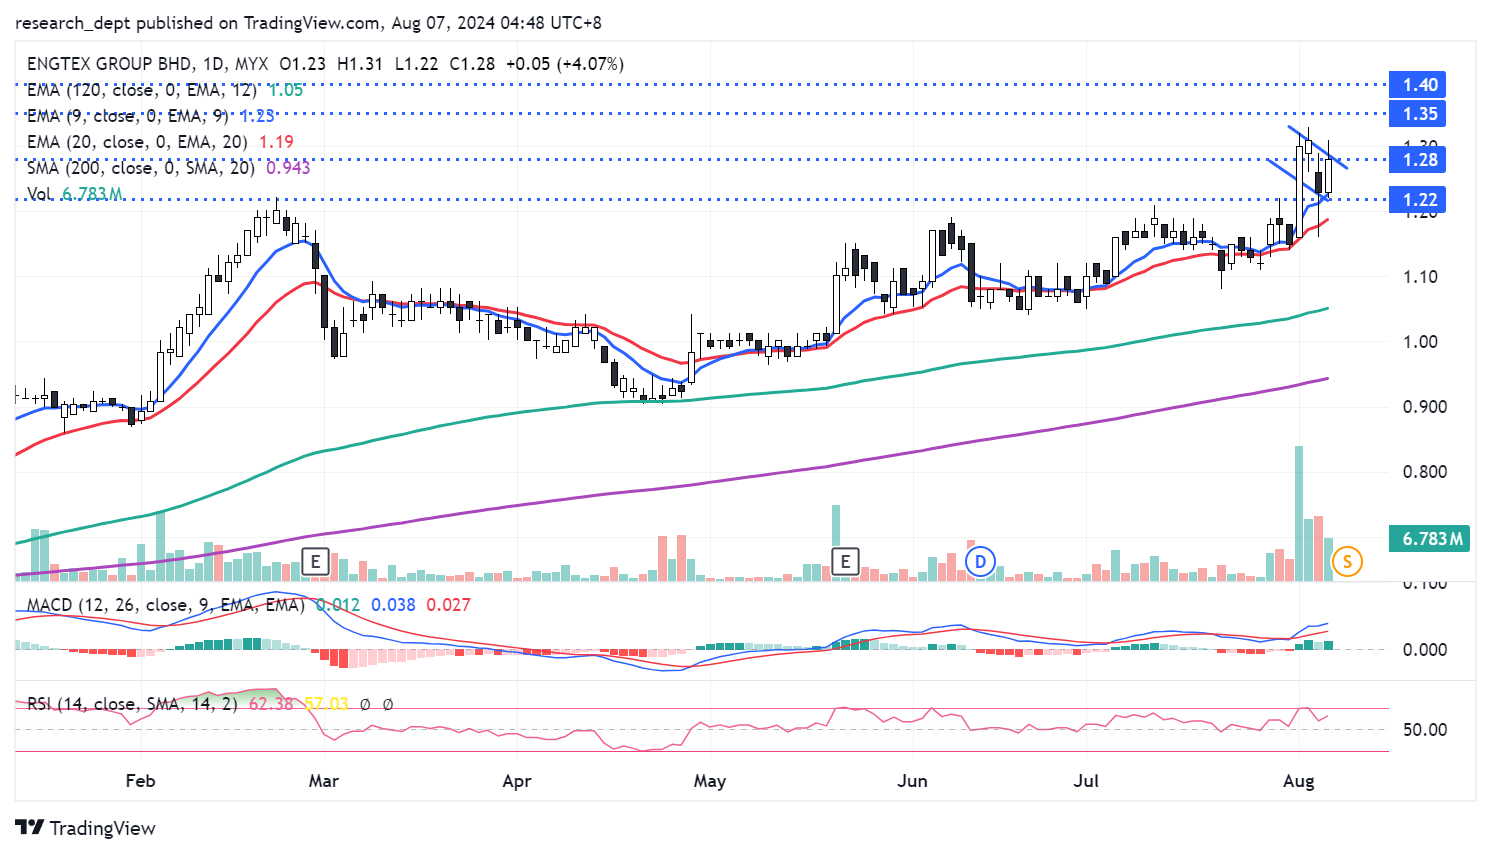1491x854 pixels.
Task: Click the 'Aug' label on time axis
Action: (1298, 781)
